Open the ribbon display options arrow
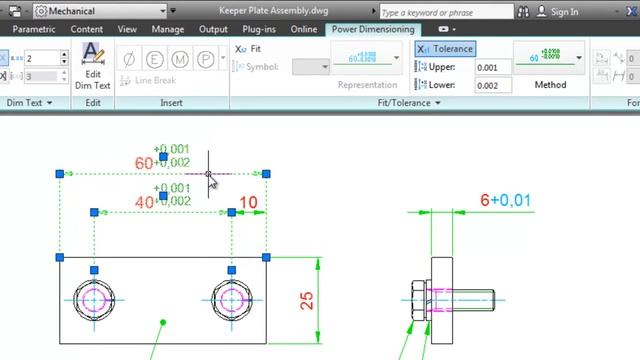The image size is (640, 360). (x=454, y=29)
